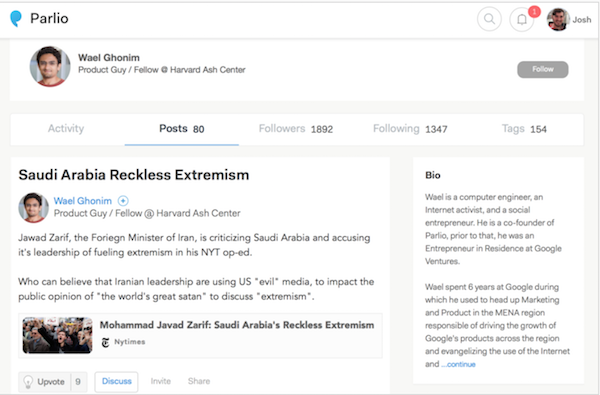Click the post author's small avatar
Viewport: 600px width, 395px height.
33,207
